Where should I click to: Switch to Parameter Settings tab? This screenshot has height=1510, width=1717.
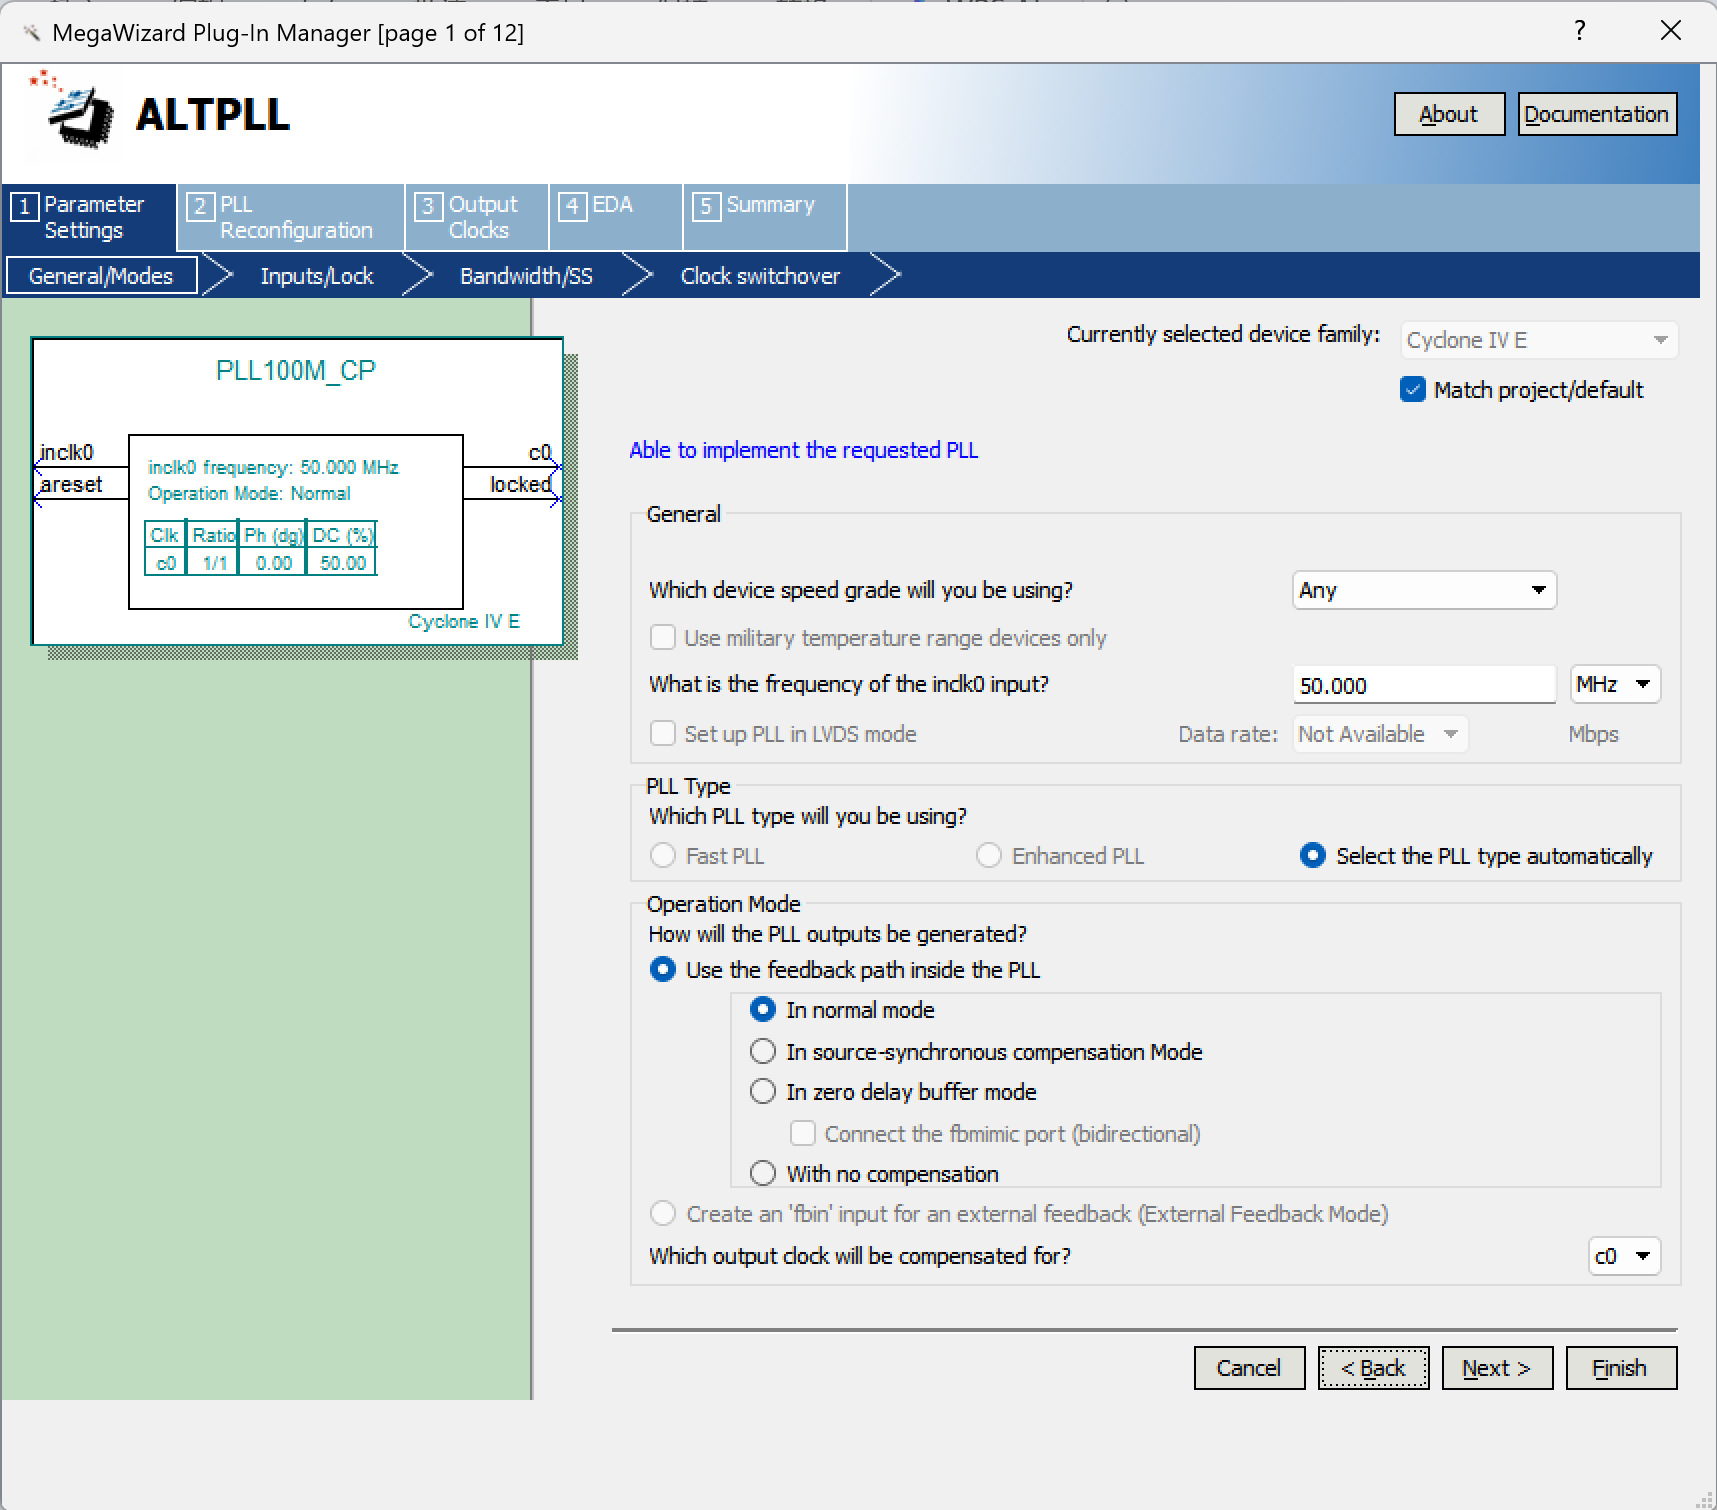tap(89, 217)
